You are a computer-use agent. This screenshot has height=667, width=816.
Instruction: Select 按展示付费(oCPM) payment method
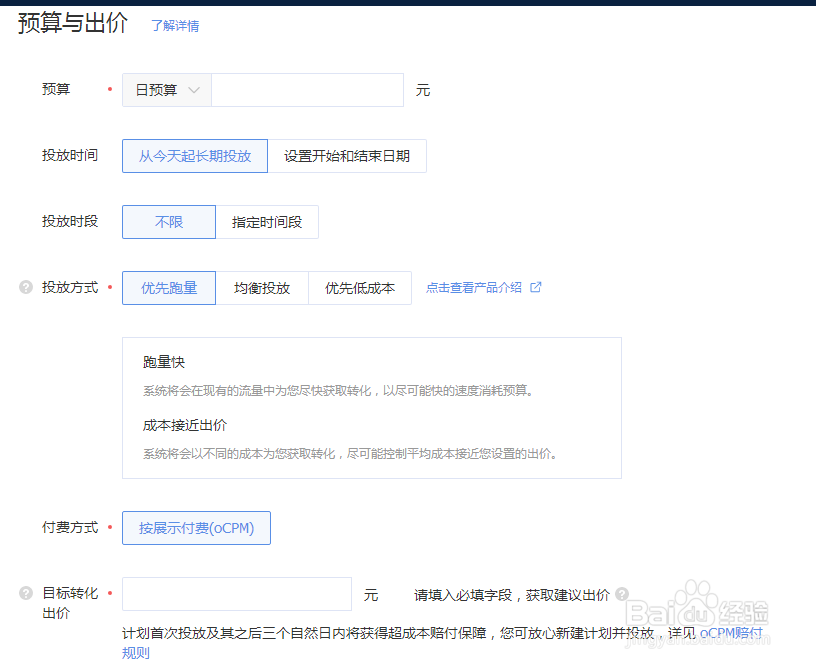[197, 528]
